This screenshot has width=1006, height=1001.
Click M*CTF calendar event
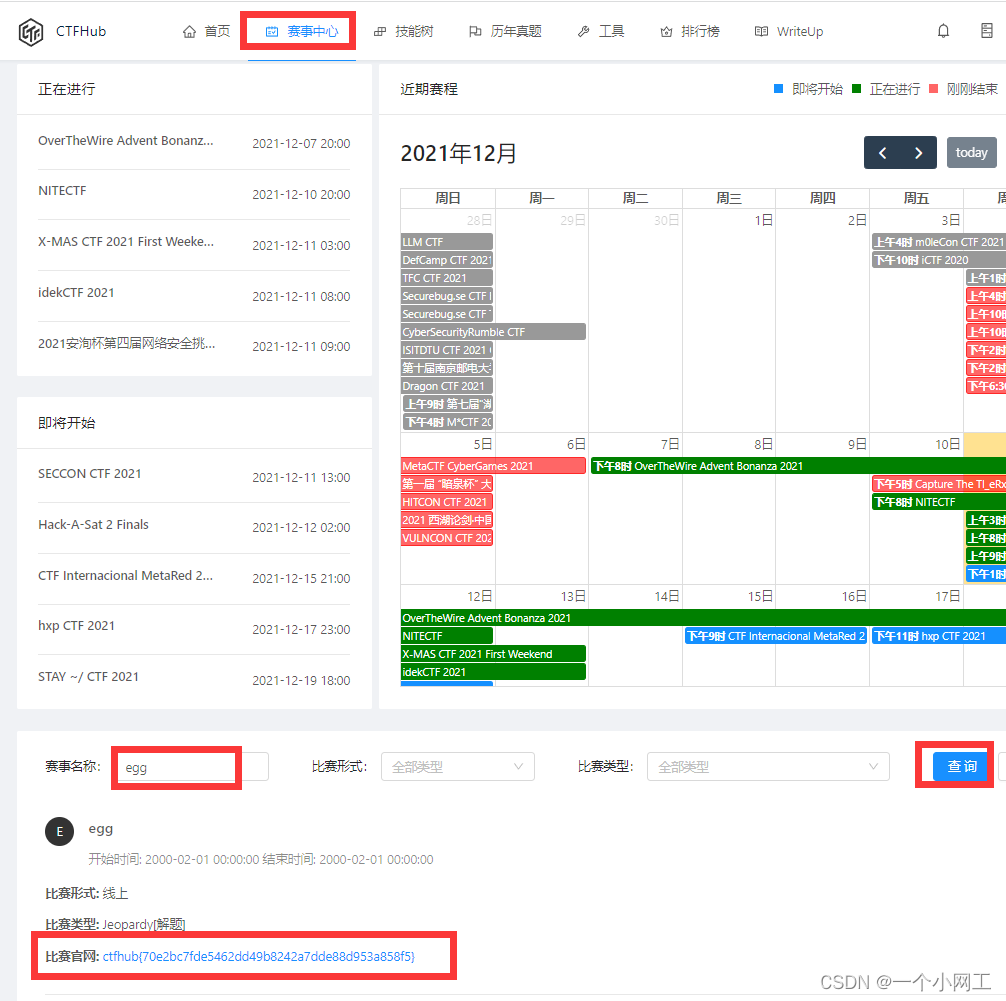(x=448, y=422)
